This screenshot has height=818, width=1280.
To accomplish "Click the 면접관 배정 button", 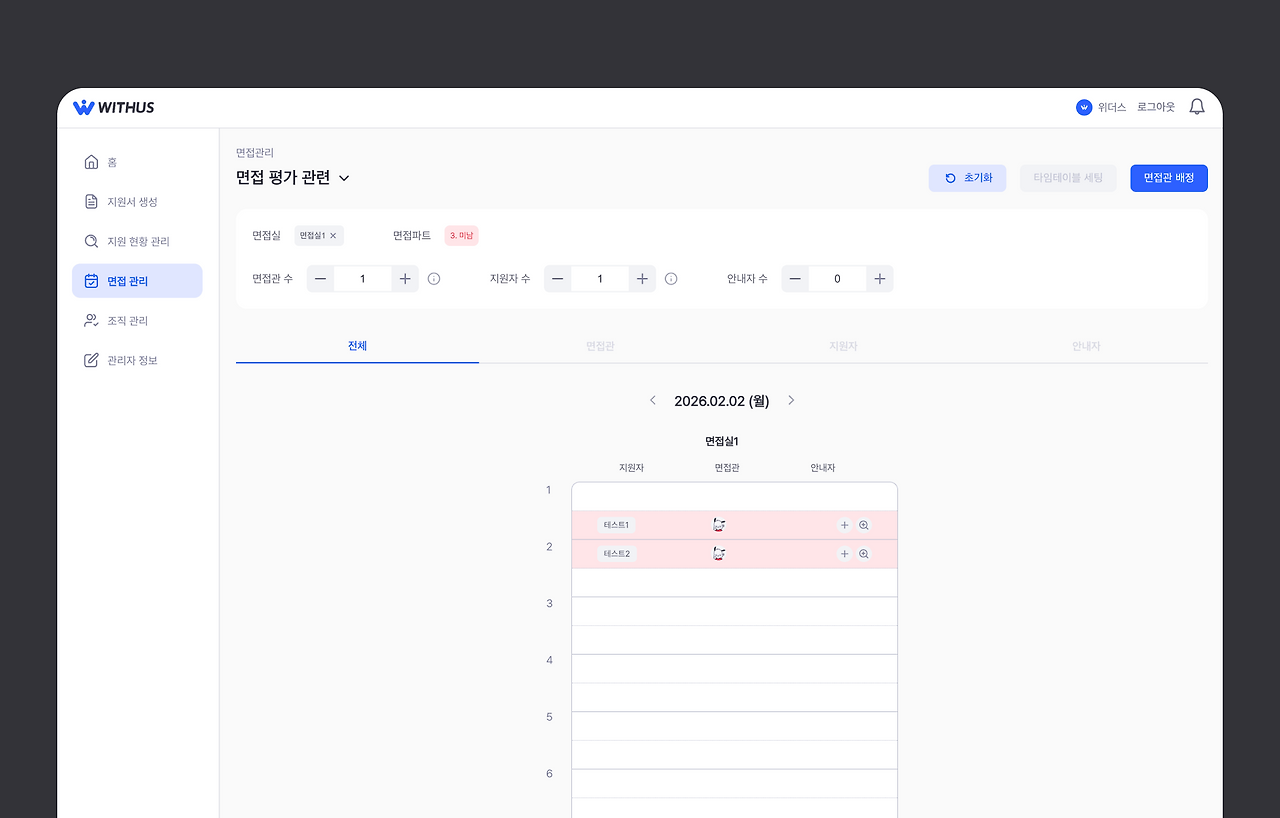I will (1169, 178).
